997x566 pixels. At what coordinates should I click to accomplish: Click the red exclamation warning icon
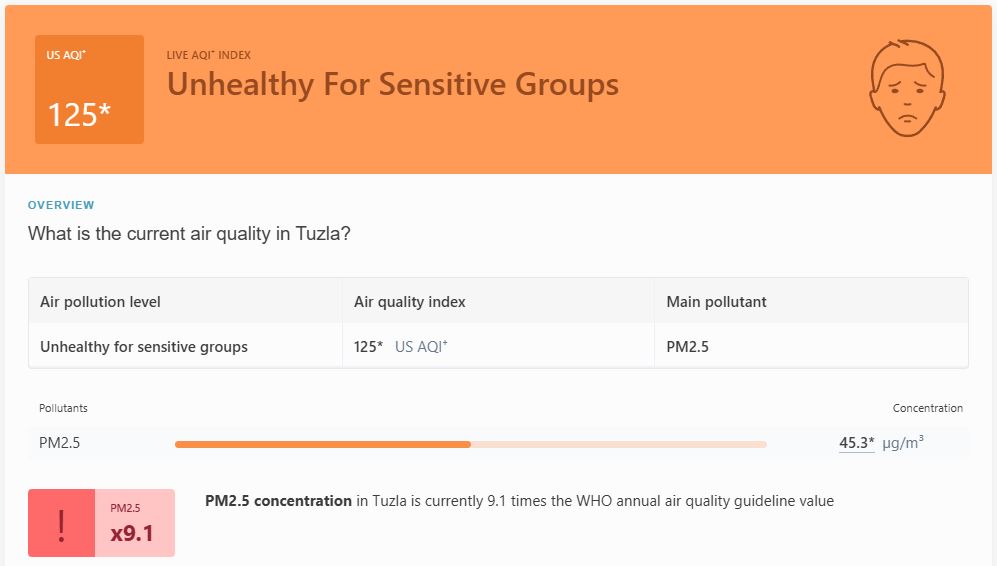click(62, 523)
